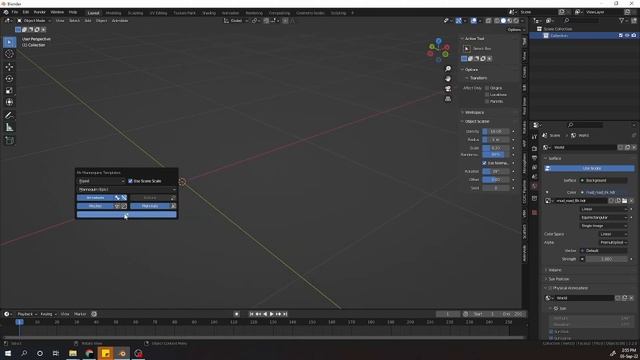Enable Affect Only Locations checkbox
Image resolution: width=640 pixels, height=360 pixels.
pos(487,94)
